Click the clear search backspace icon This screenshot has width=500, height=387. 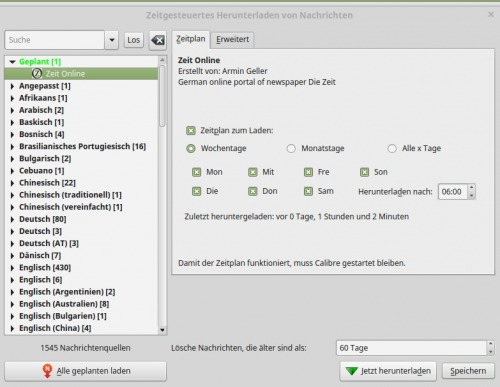tap(158, 40)
